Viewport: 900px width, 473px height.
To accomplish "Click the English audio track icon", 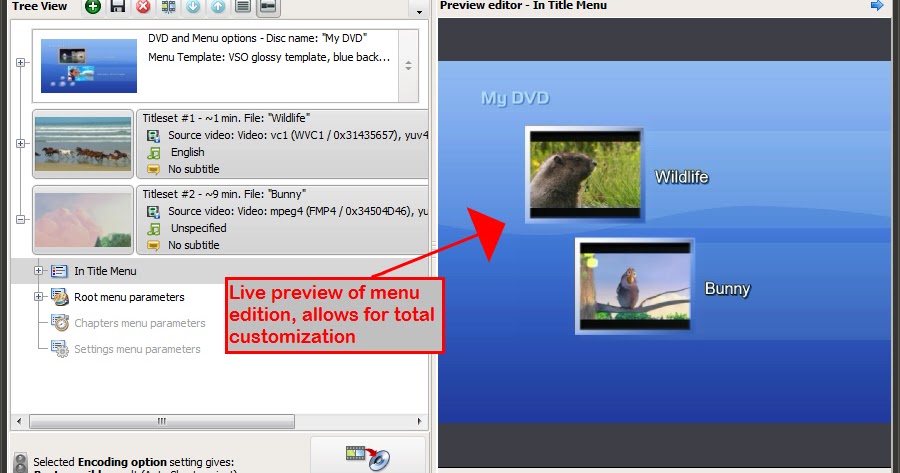I will [x=153, y=153].
